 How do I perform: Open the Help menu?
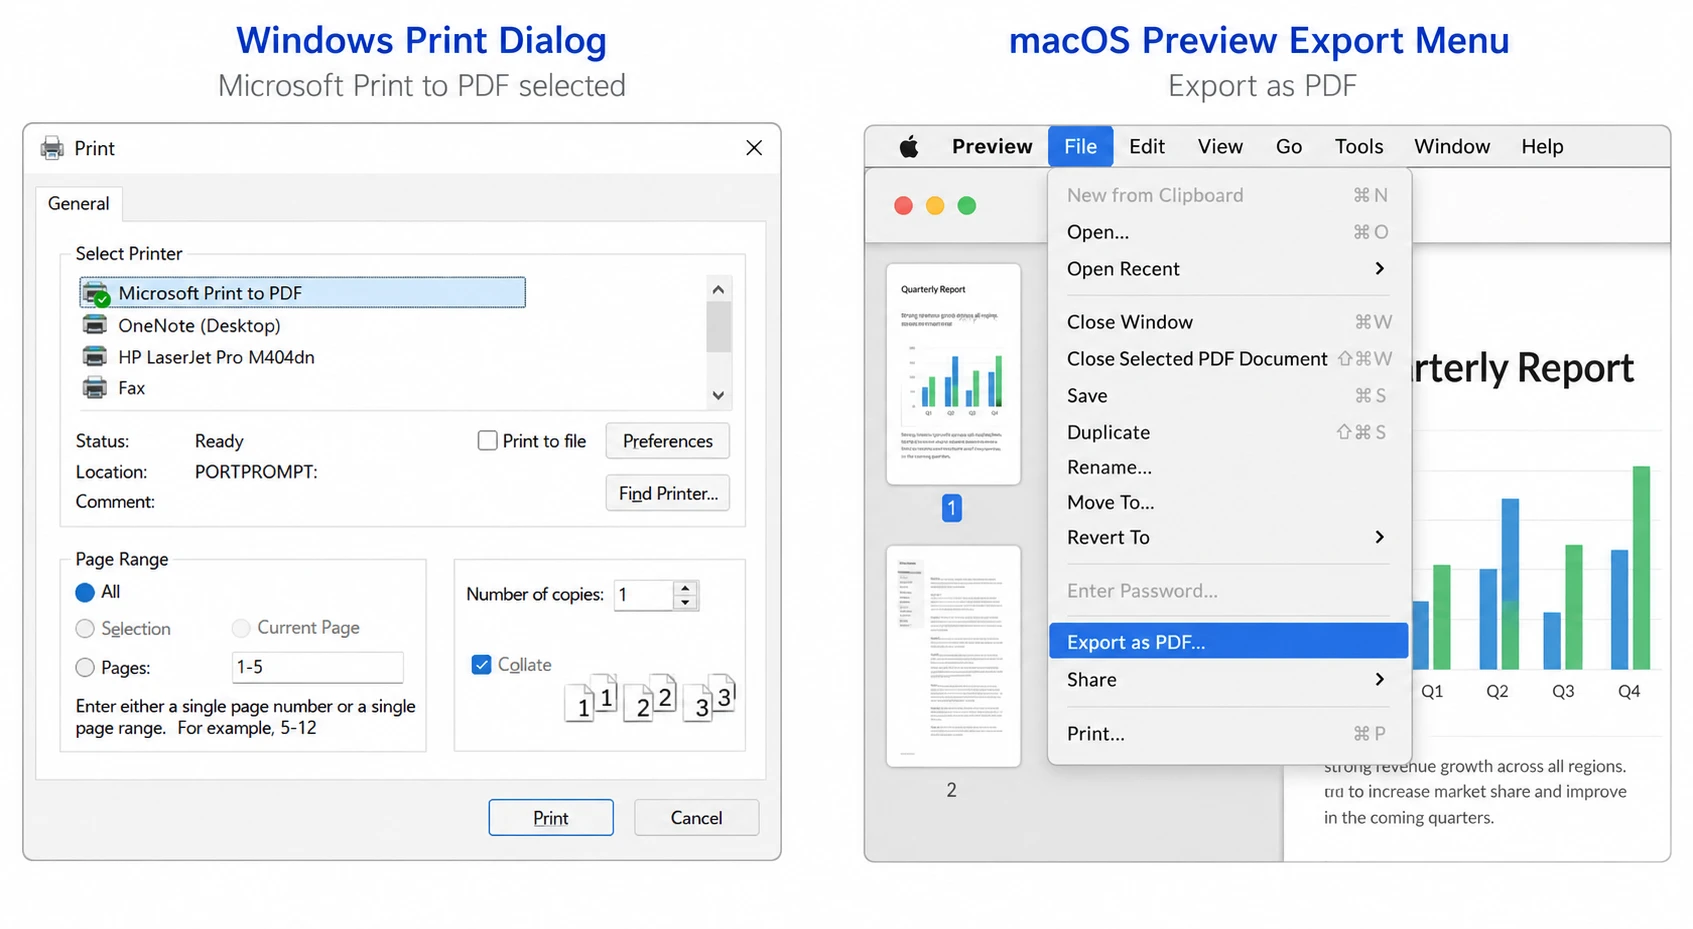tap(1542, 147)
